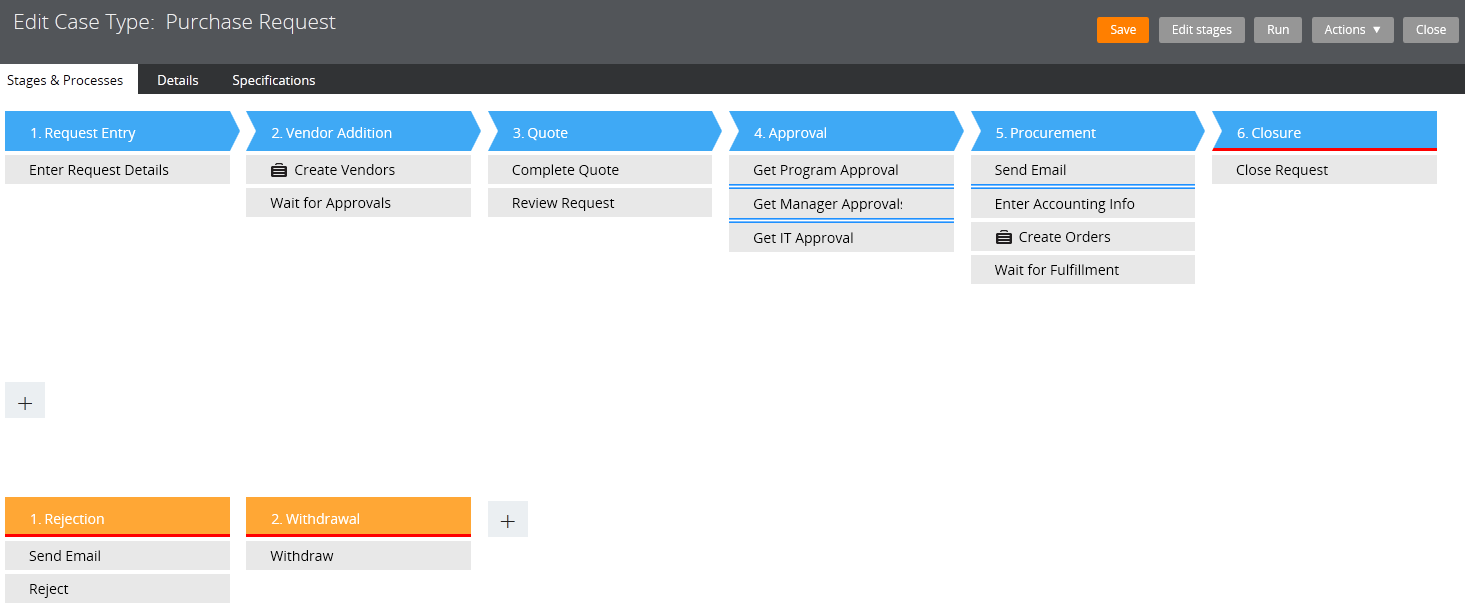1465x610 pixels.
Task: Select the Request Entry stage header
Action: tap(122, 132)
